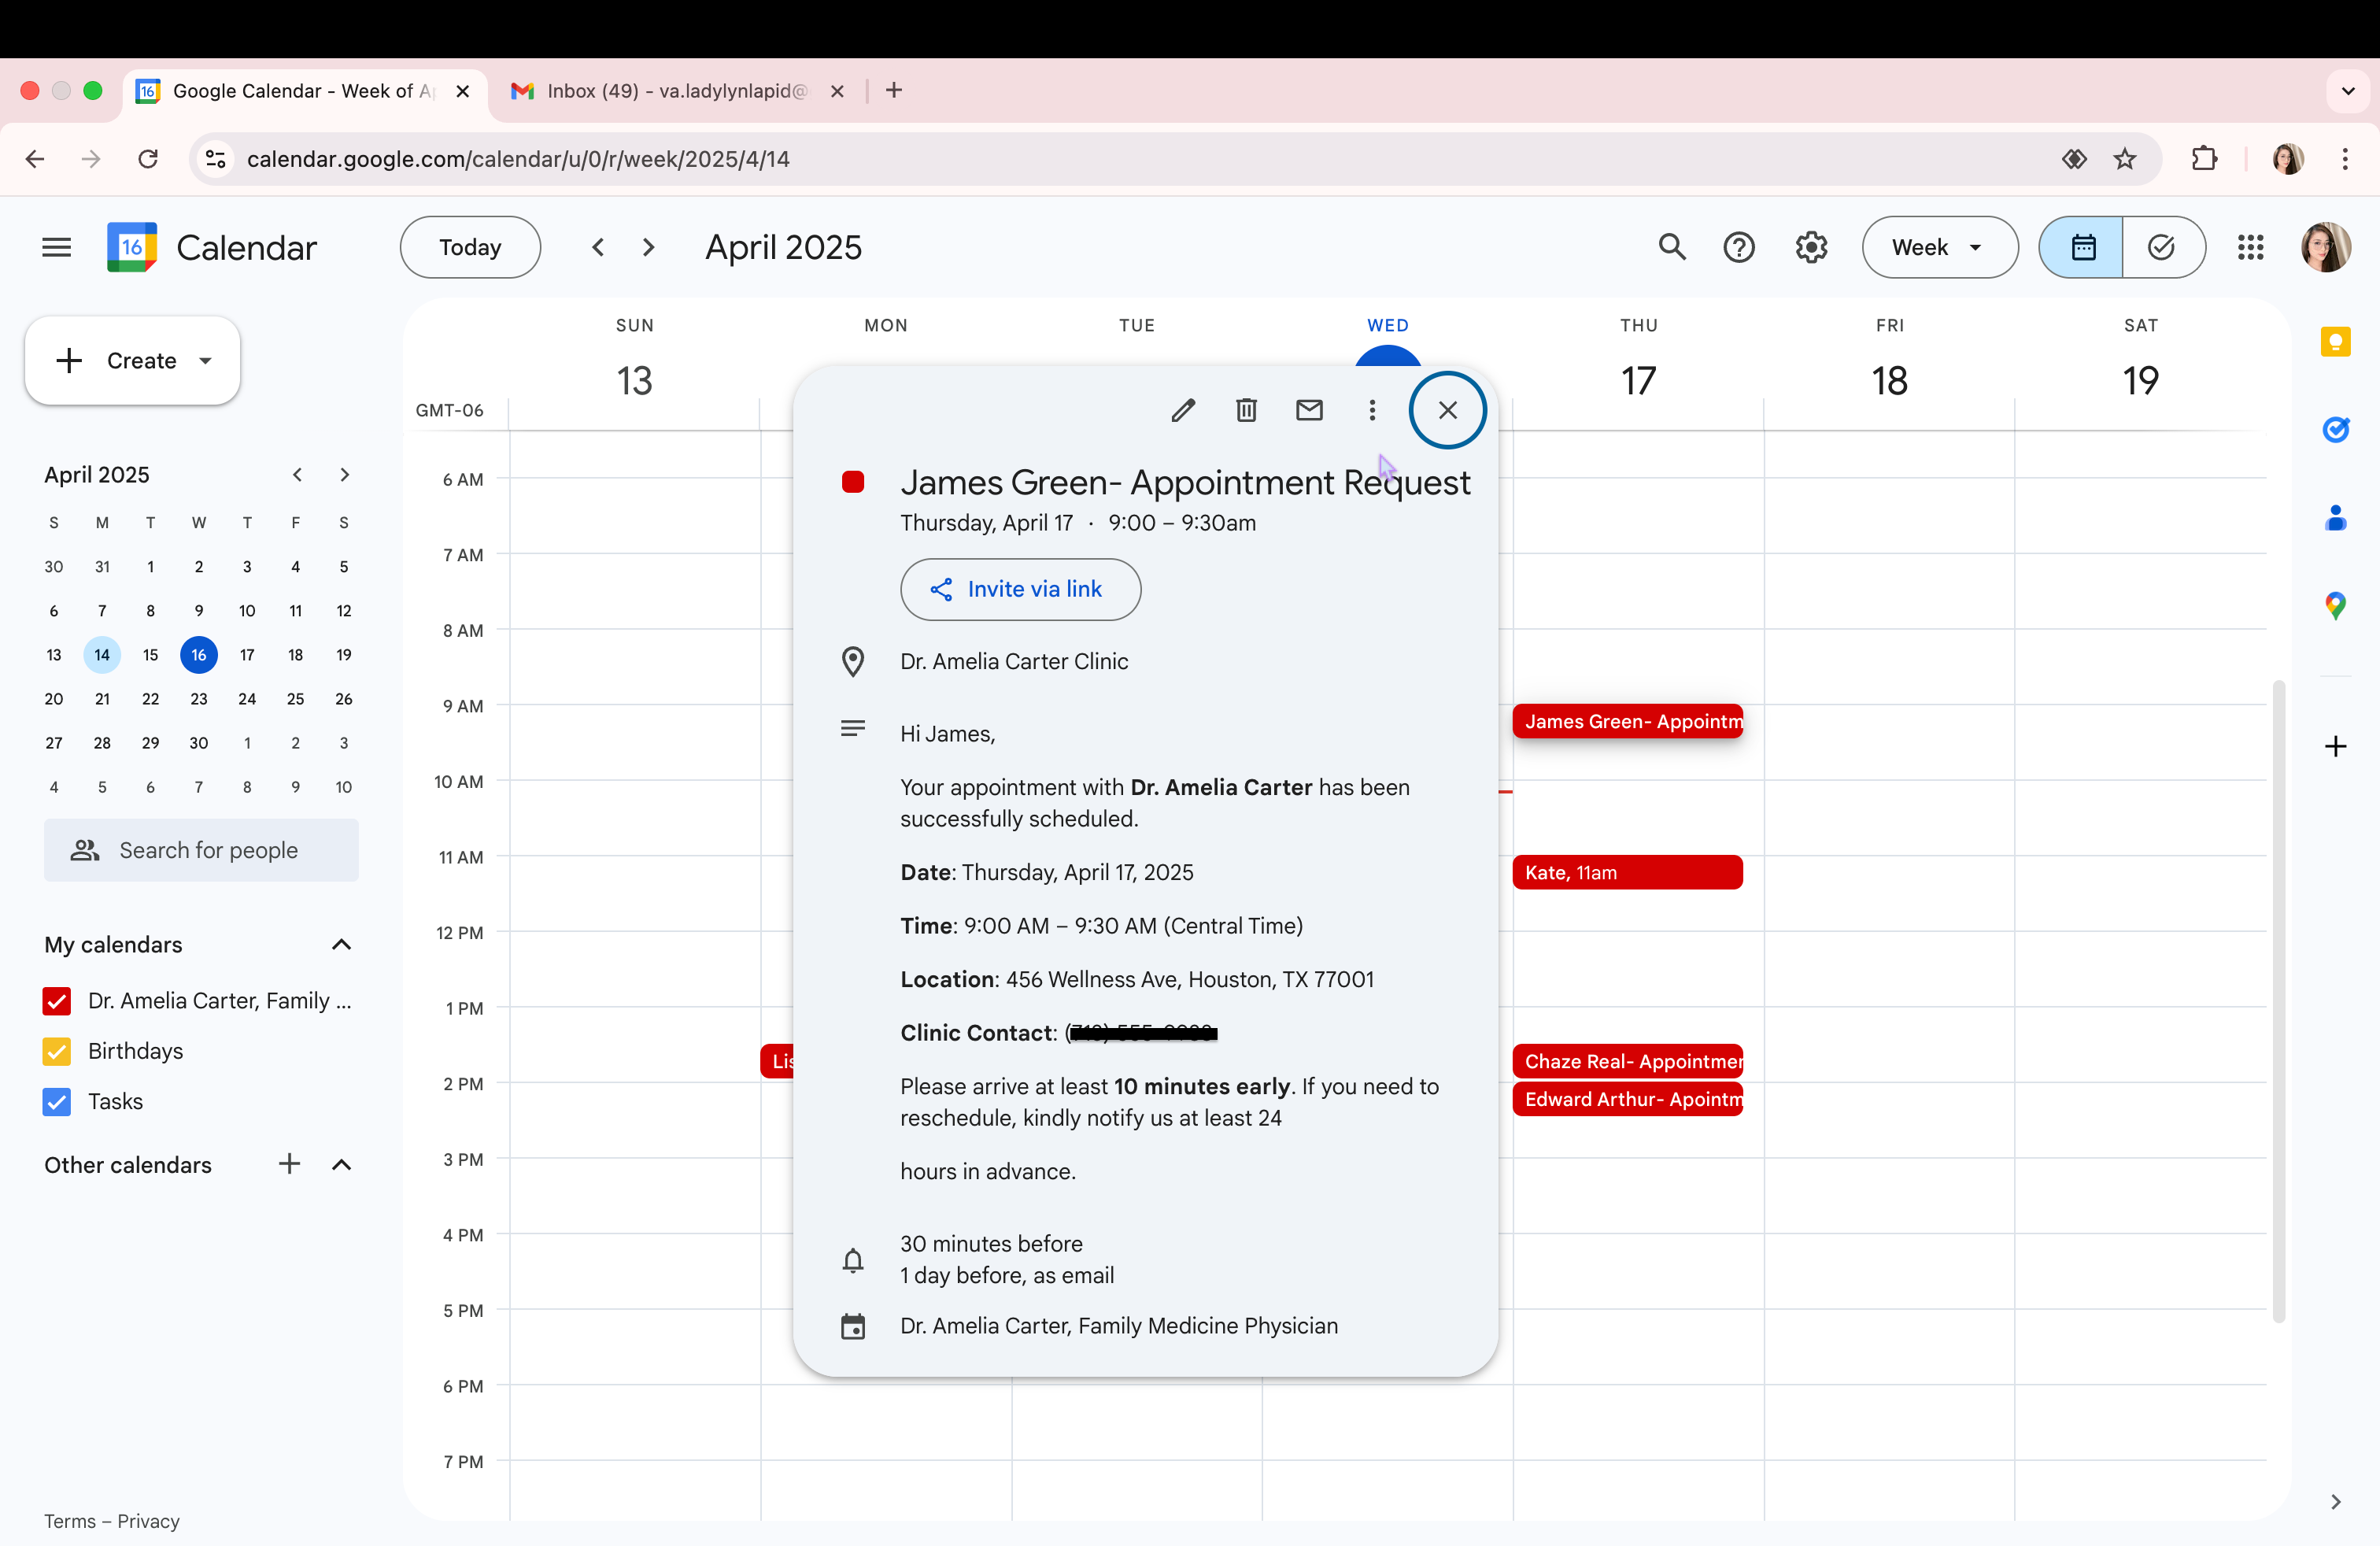Select April 14 in the mini calendar

[x=102, y=655]
